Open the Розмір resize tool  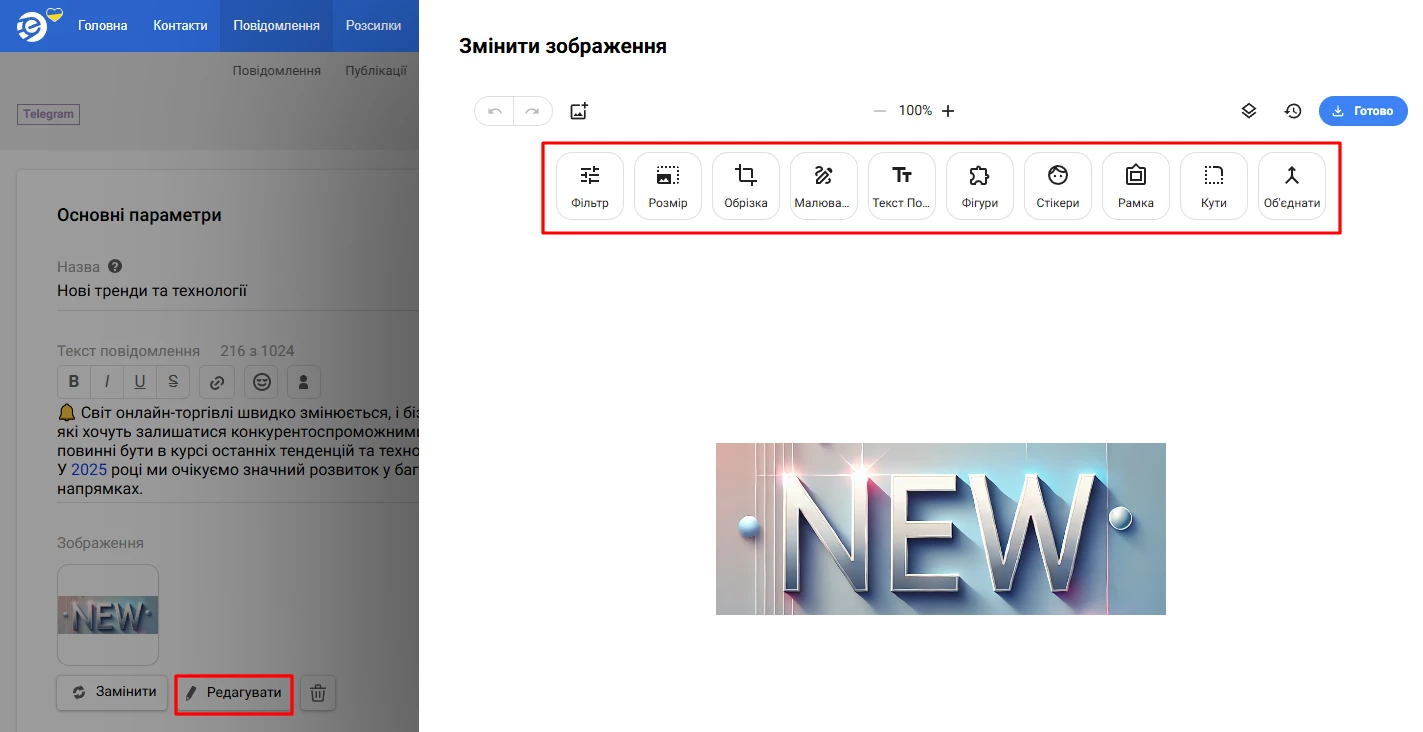tap(668, 186)
